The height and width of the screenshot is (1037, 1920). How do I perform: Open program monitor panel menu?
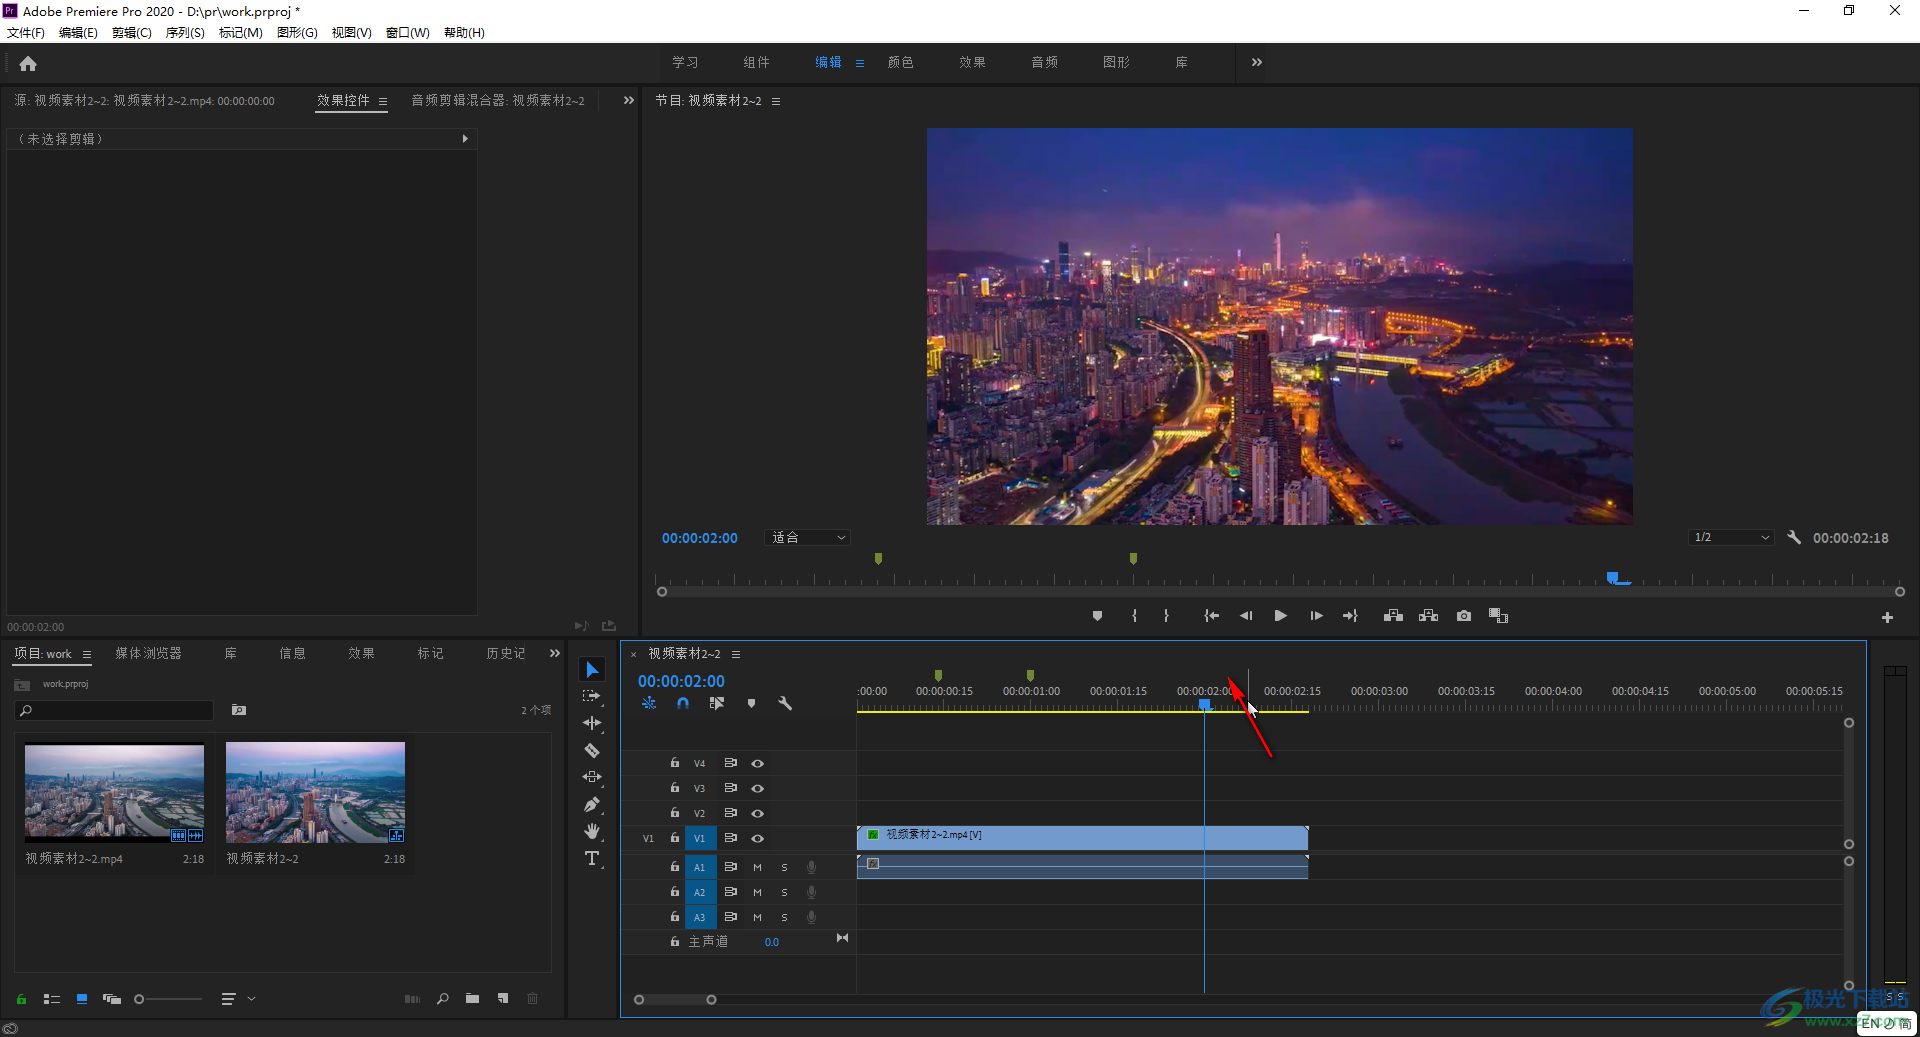[x=775, y=101]
